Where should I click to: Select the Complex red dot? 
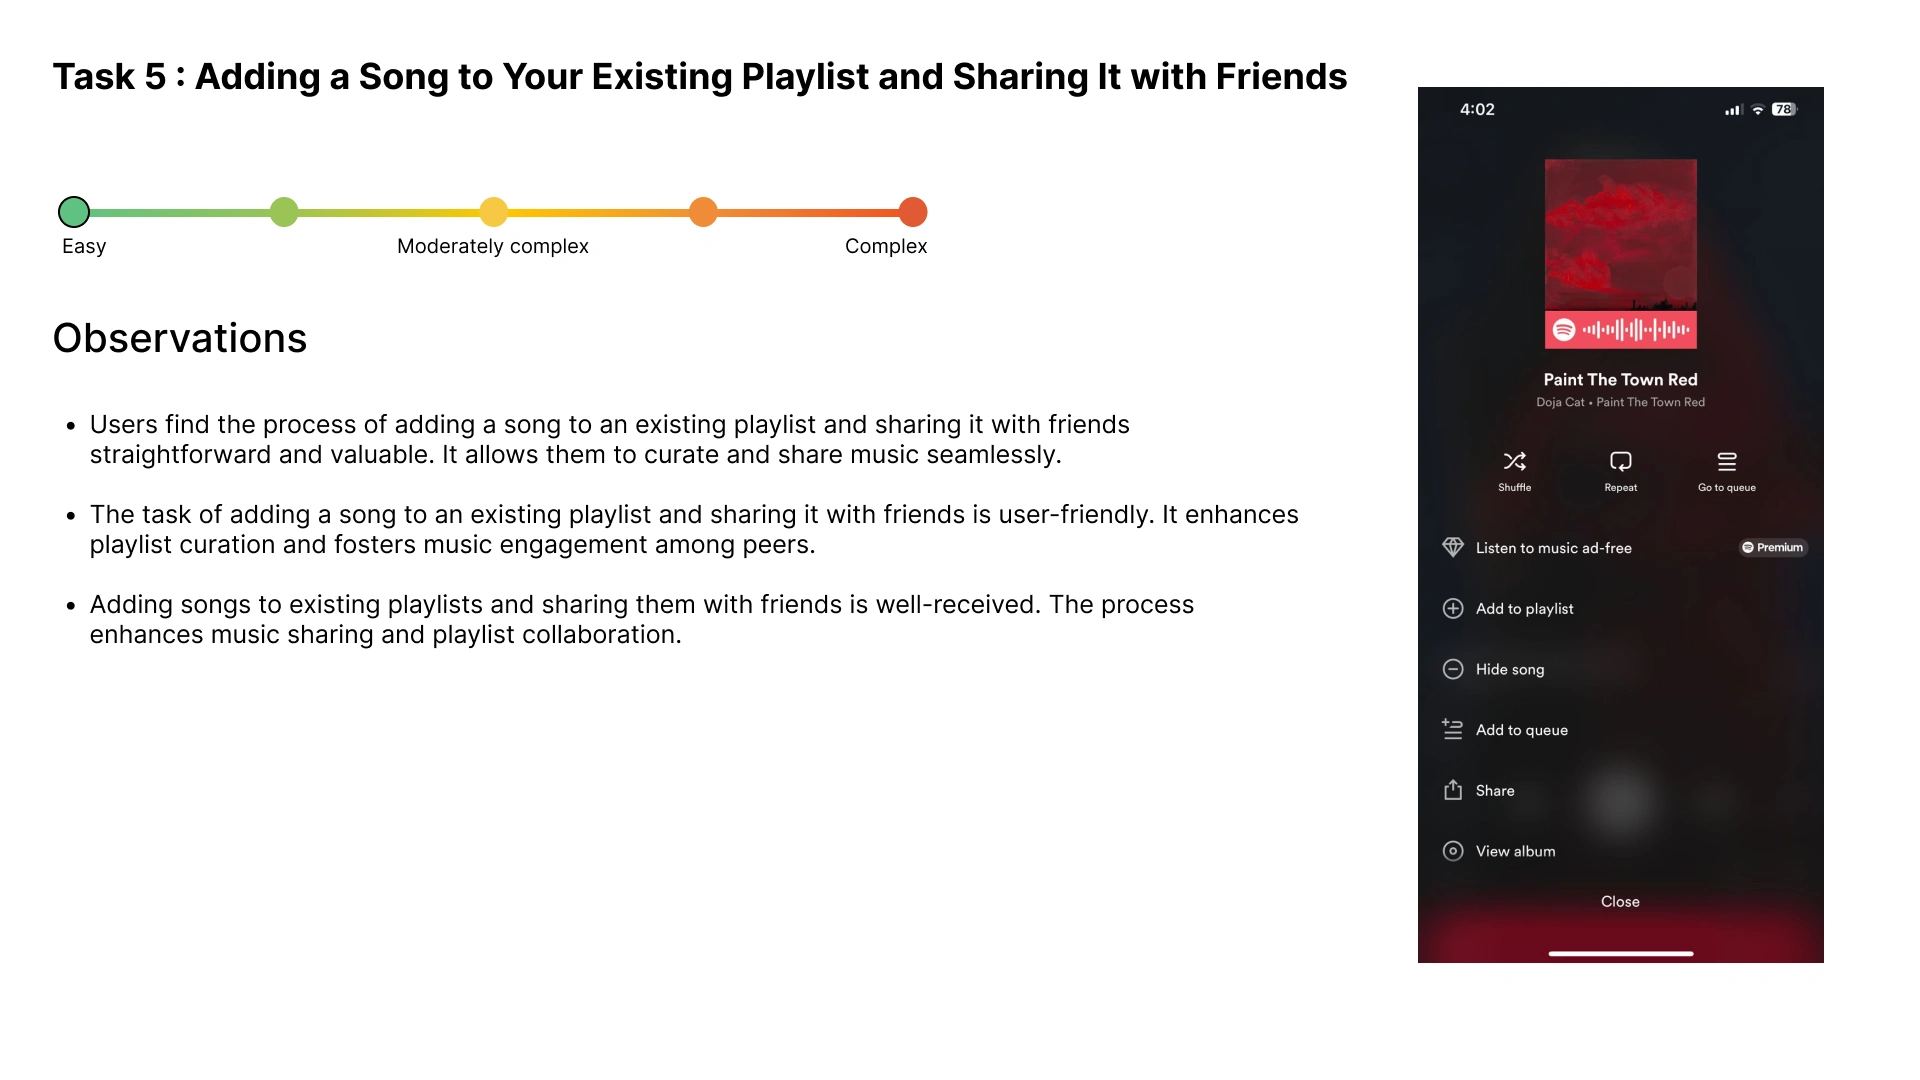coord(912,212)
